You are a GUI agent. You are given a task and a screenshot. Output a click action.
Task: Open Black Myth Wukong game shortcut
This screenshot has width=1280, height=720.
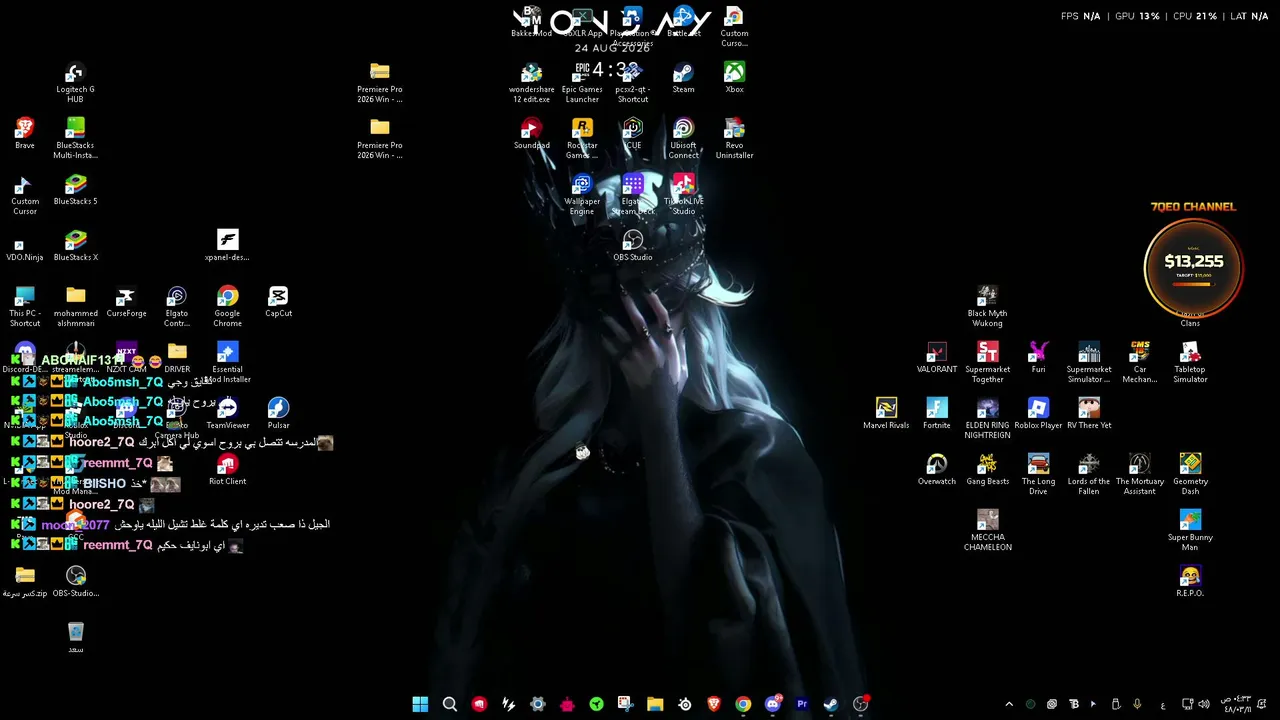[987, 307]
